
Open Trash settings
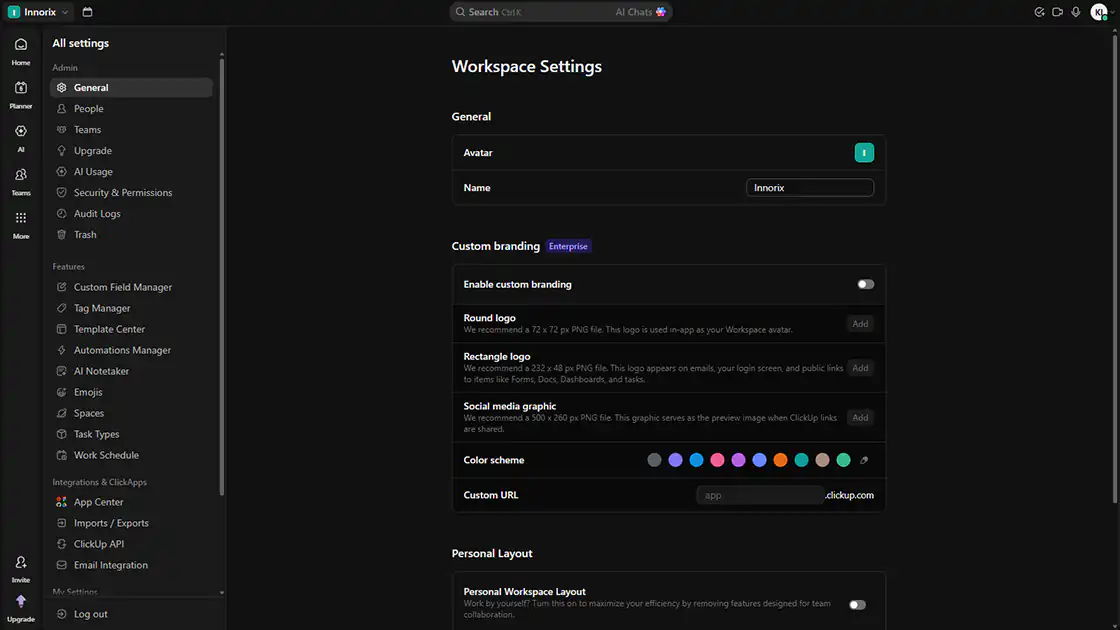pos(131,235)
